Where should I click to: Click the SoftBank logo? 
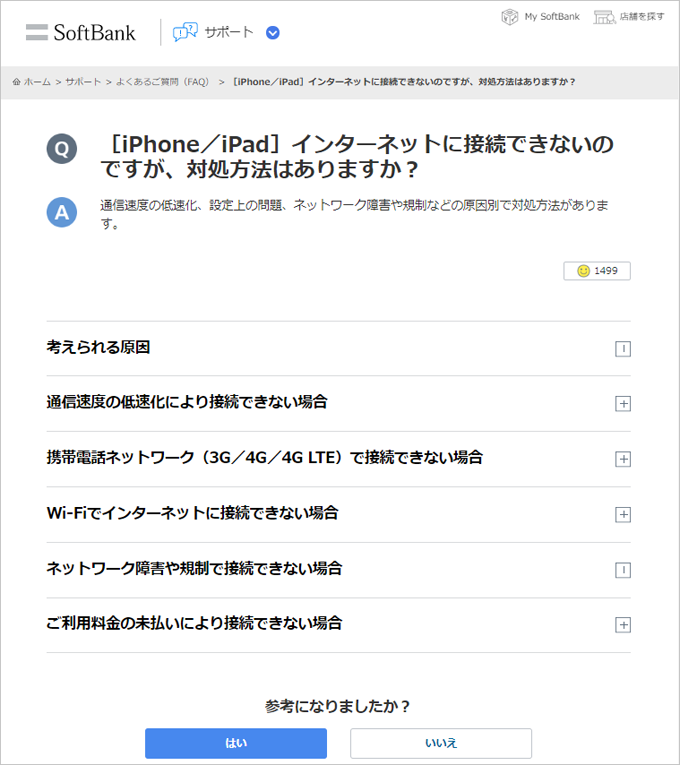80,32
